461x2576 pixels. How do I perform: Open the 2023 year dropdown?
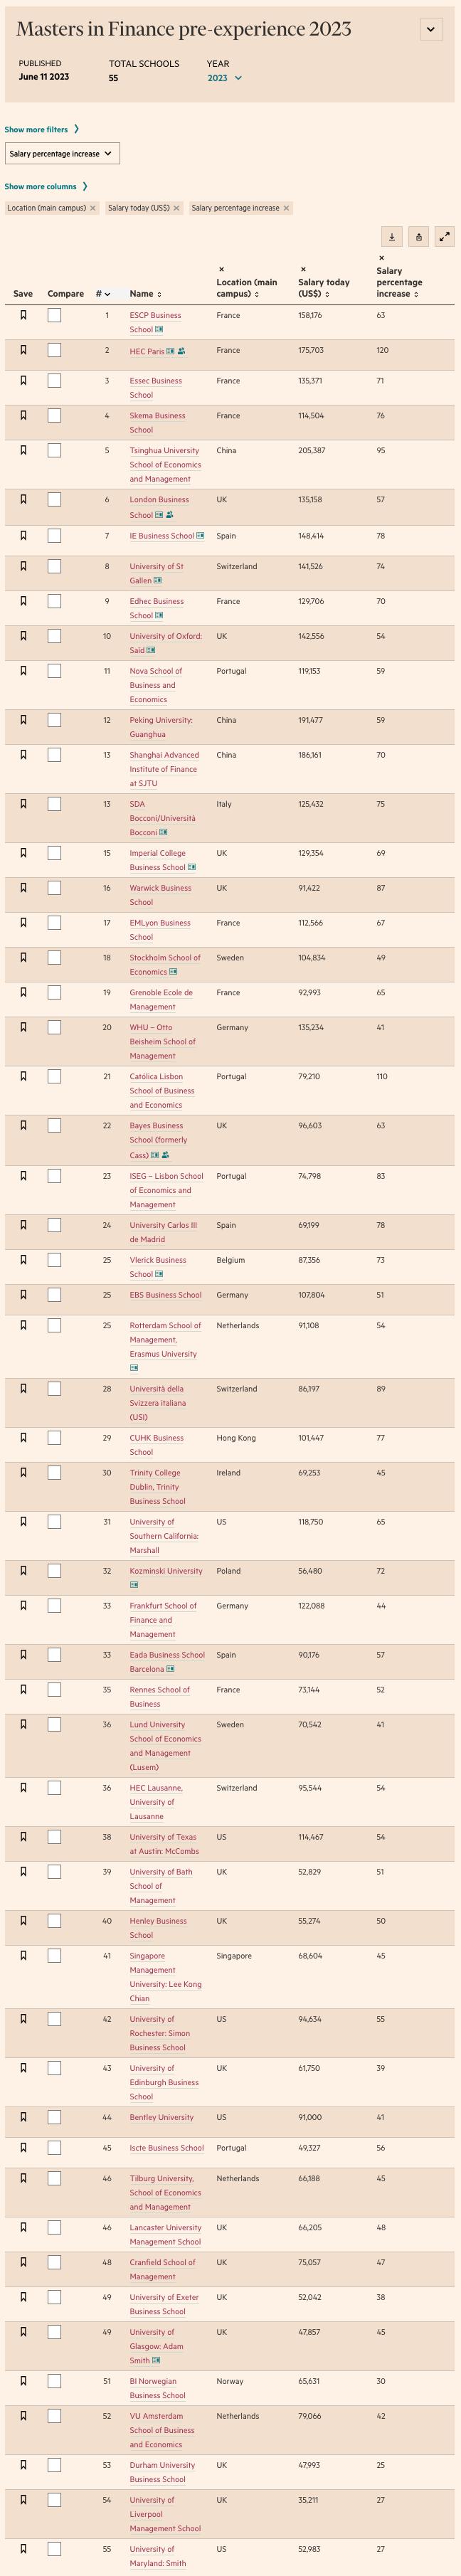click(225, 78)
